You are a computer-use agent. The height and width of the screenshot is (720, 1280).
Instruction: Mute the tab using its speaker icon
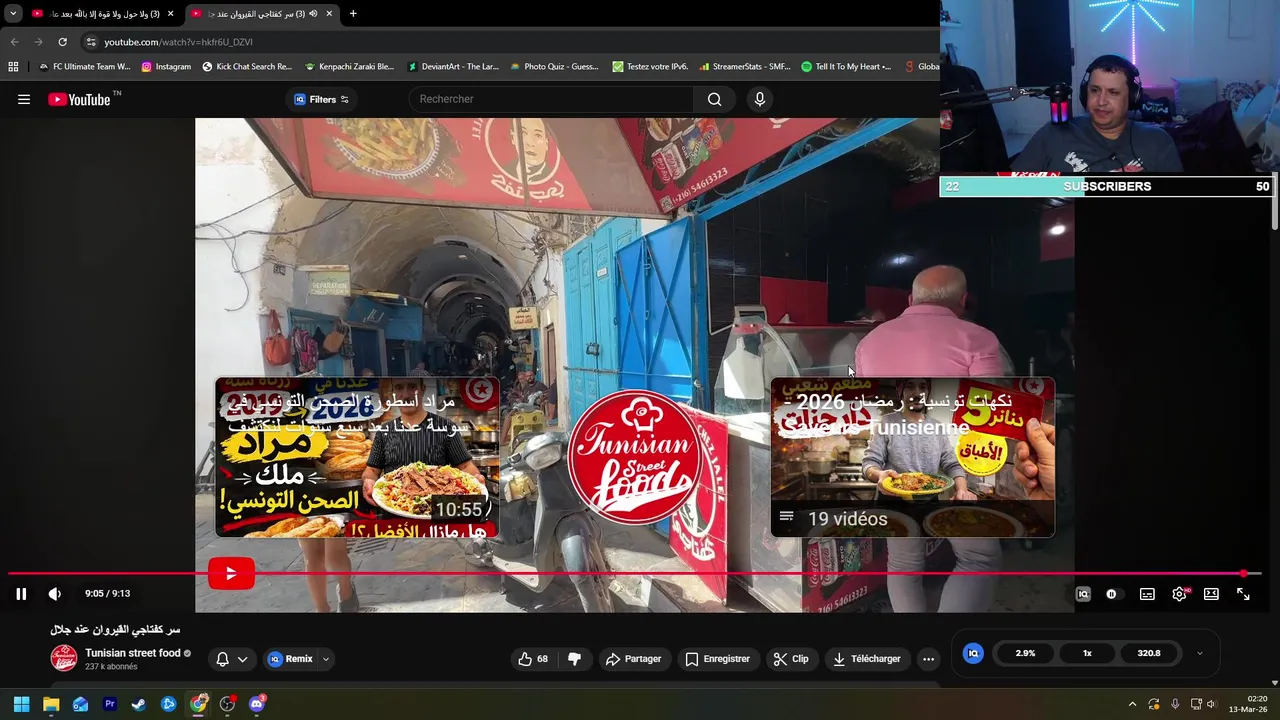pyautogui.click(x=313, y=14)
